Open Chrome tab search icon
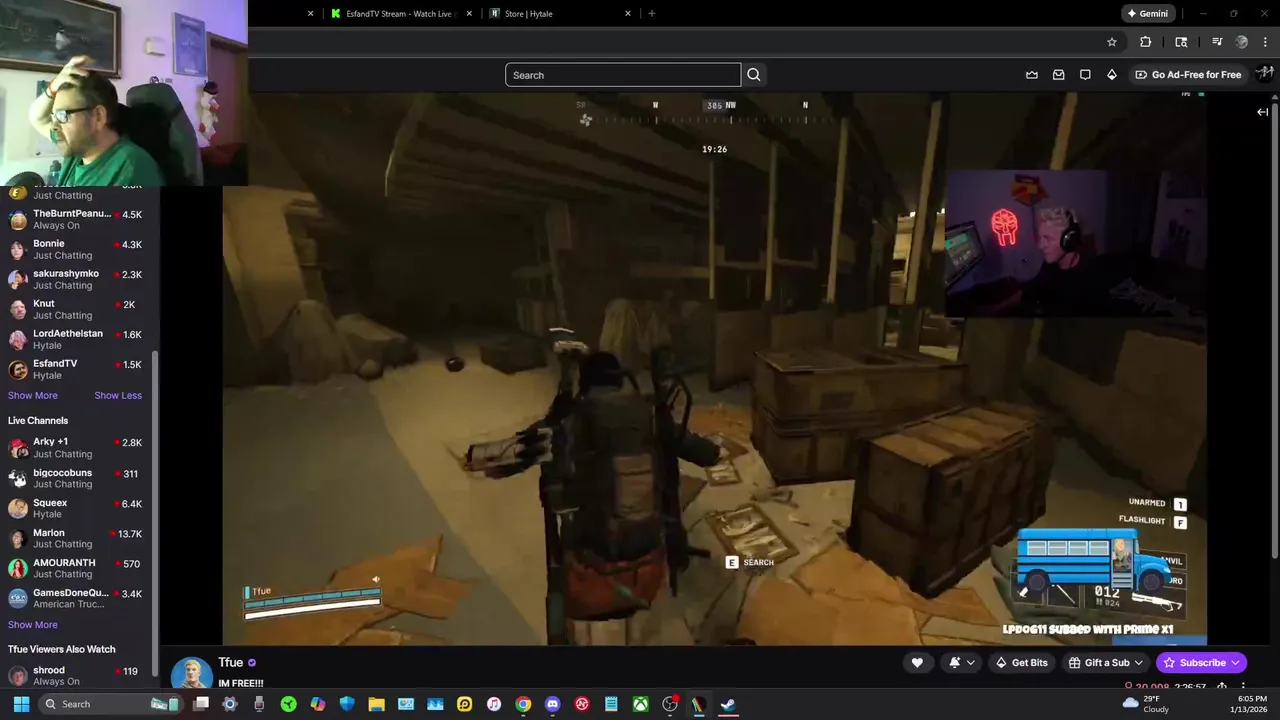 click(x=1181, y=42)
